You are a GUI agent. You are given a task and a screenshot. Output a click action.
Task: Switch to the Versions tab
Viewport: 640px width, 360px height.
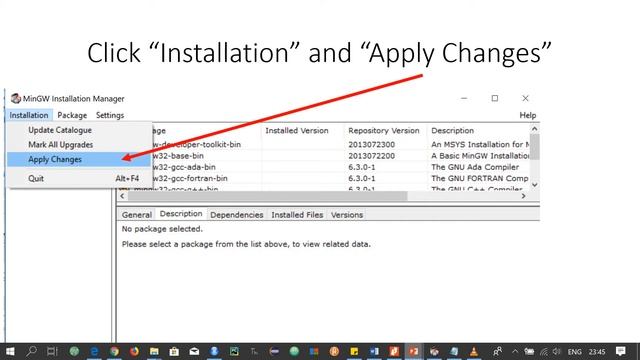(x=347, y=215)
